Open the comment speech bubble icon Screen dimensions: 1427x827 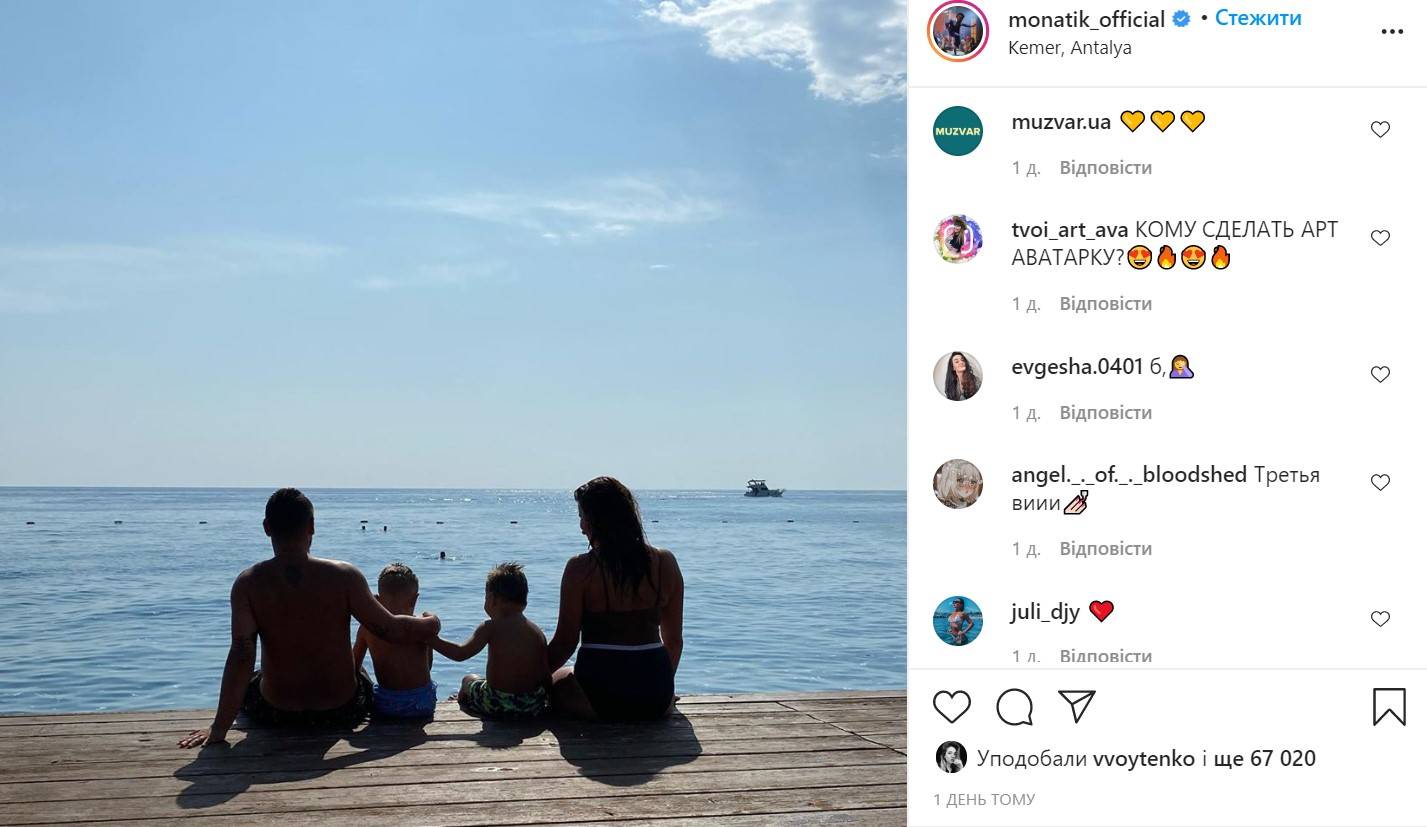click(1015, 707)
